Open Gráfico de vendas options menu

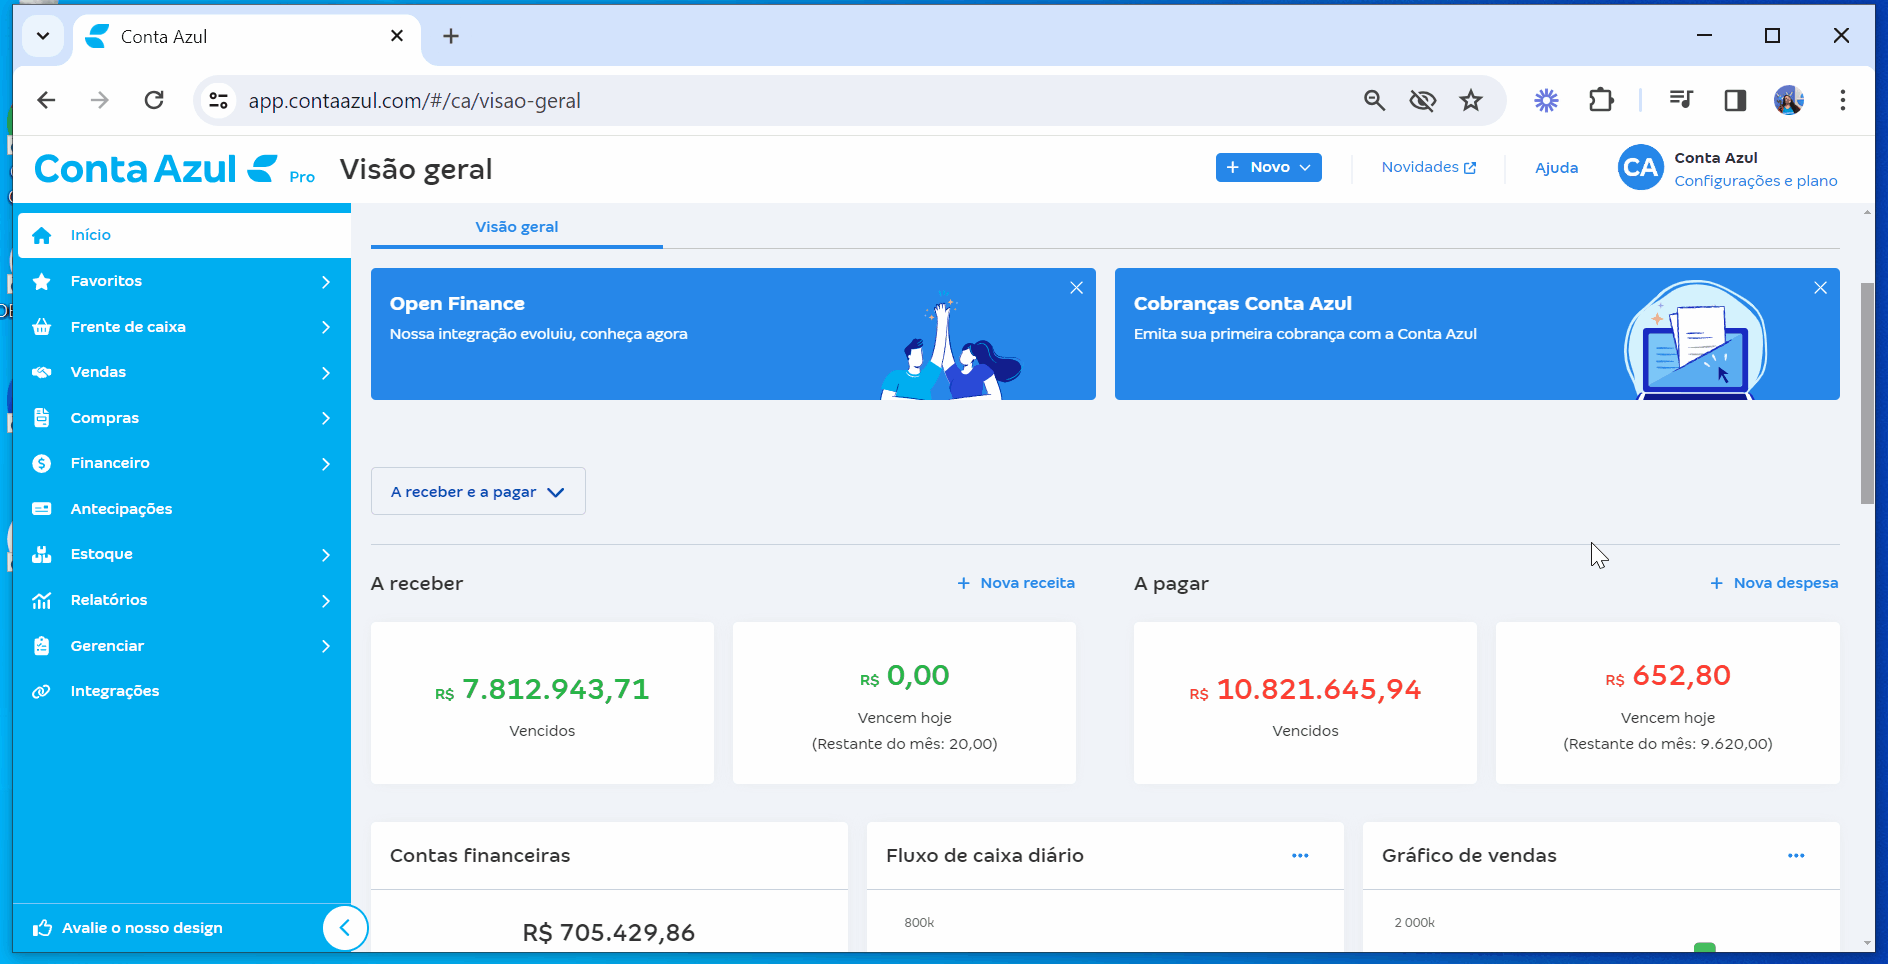coord(1796,856)
